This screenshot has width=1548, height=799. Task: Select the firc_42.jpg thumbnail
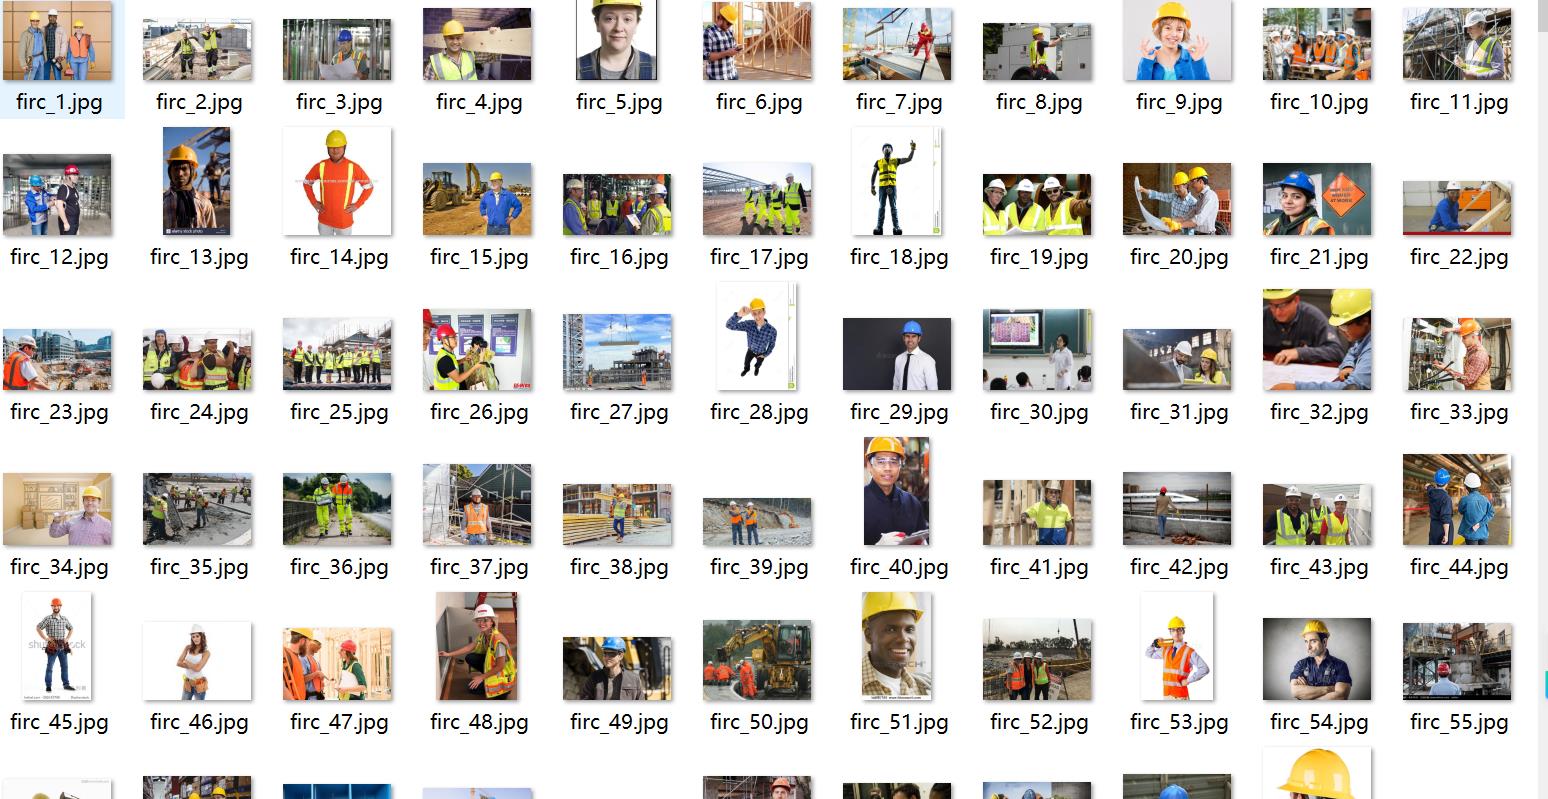(x=1177, y=509)
